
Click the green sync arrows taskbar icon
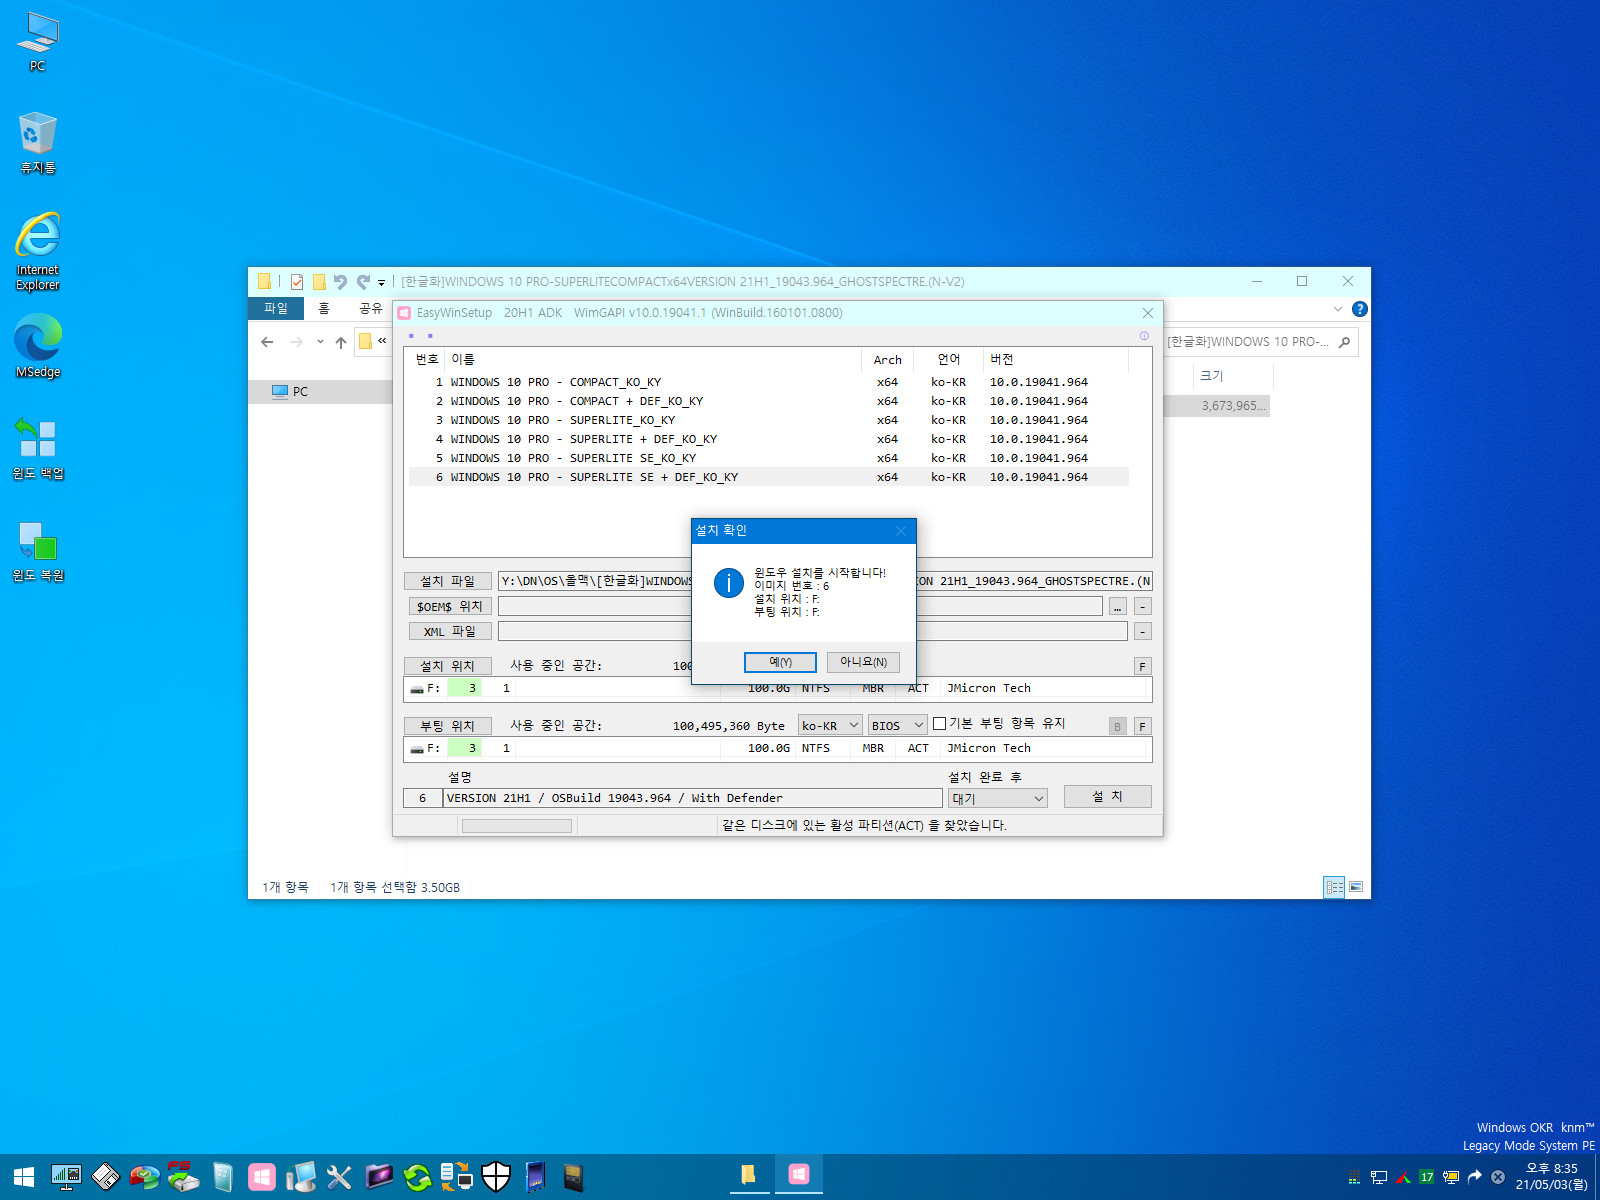click(417, 1177)
